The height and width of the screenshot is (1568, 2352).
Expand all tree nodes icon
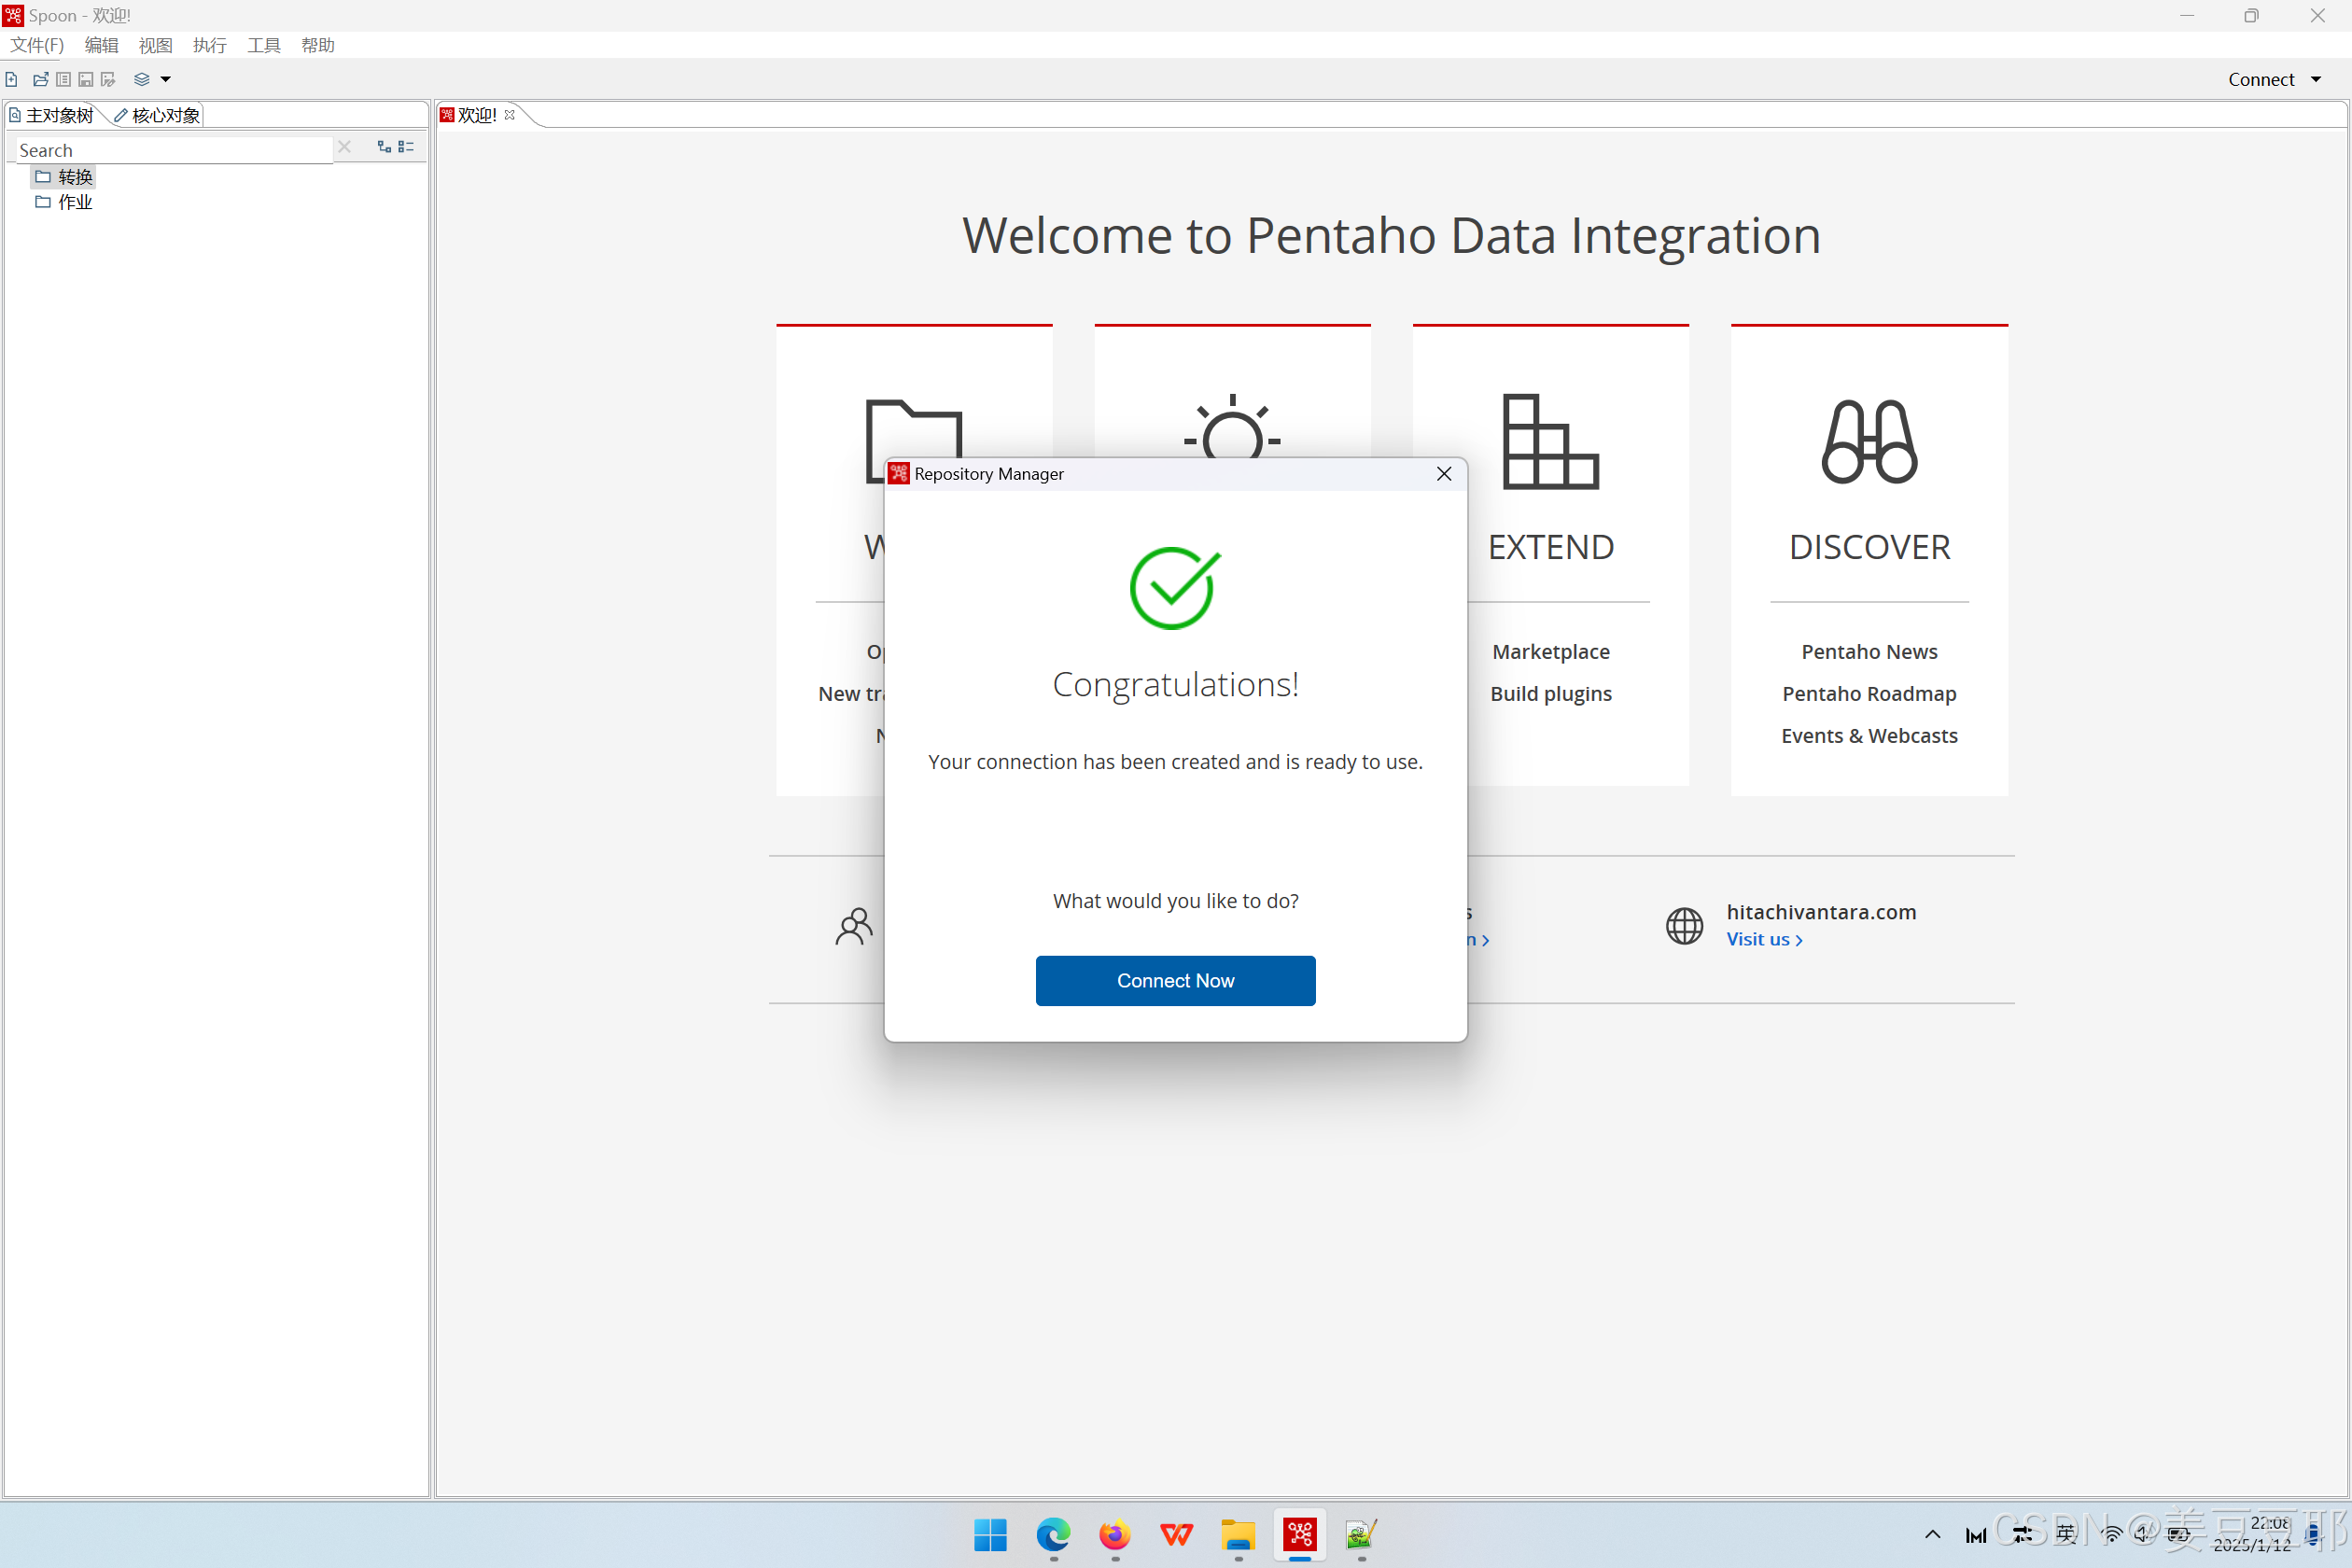point(384,147)
